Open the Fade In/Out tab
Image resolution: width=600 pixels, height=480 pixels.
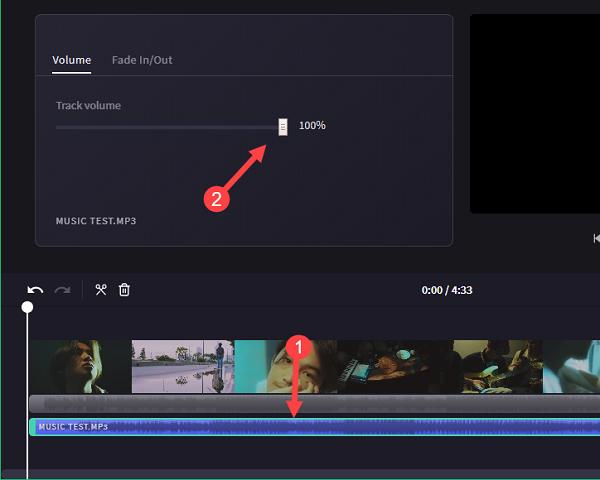point(142,60)
